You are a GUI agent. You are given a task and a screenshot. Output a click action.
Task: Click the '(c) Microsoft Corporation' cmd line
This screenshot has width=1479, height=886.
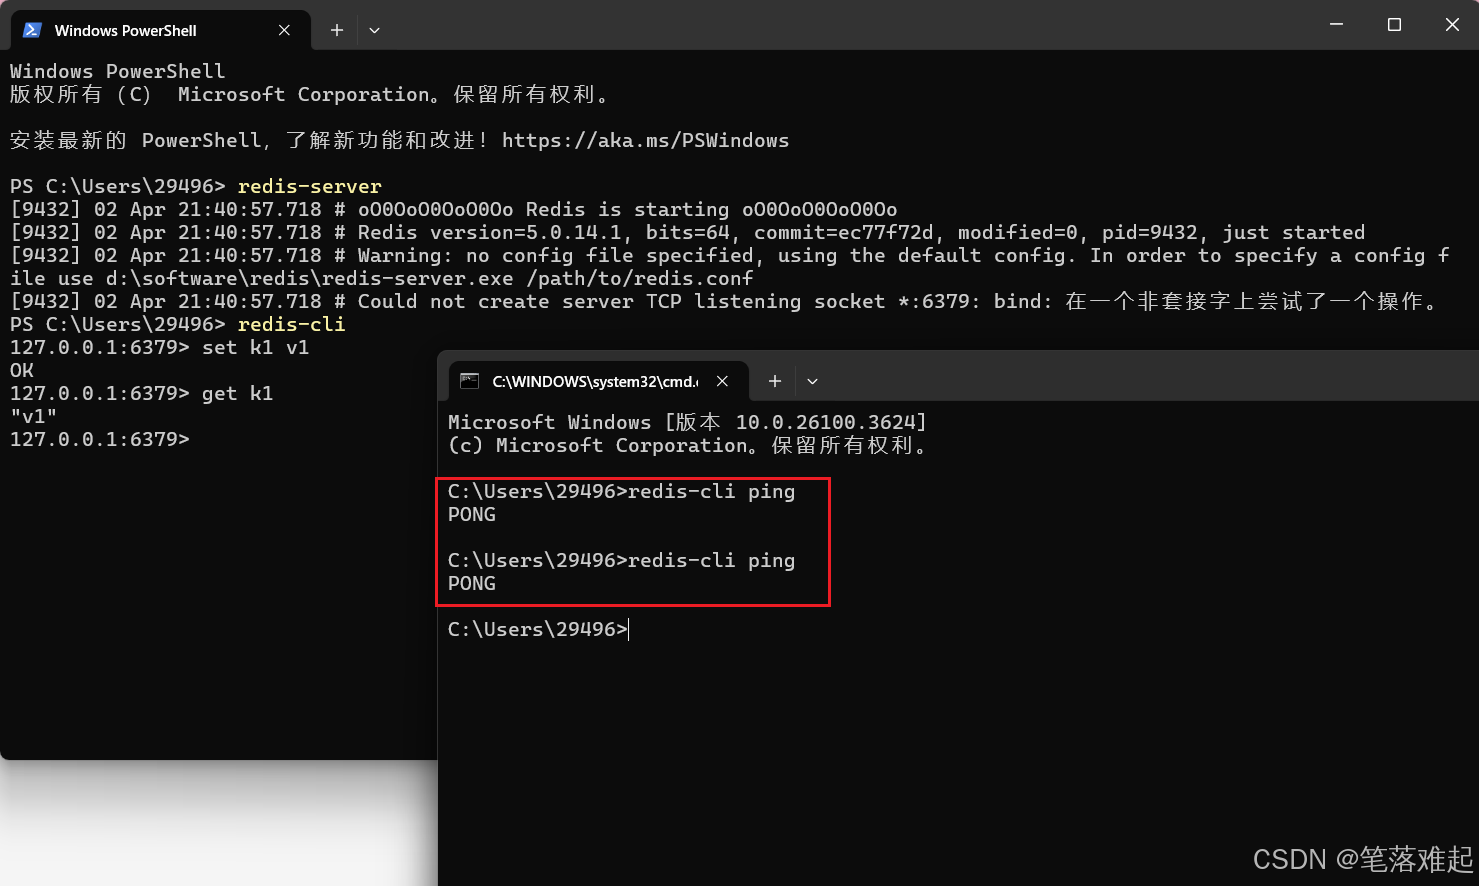pos(688,445)
